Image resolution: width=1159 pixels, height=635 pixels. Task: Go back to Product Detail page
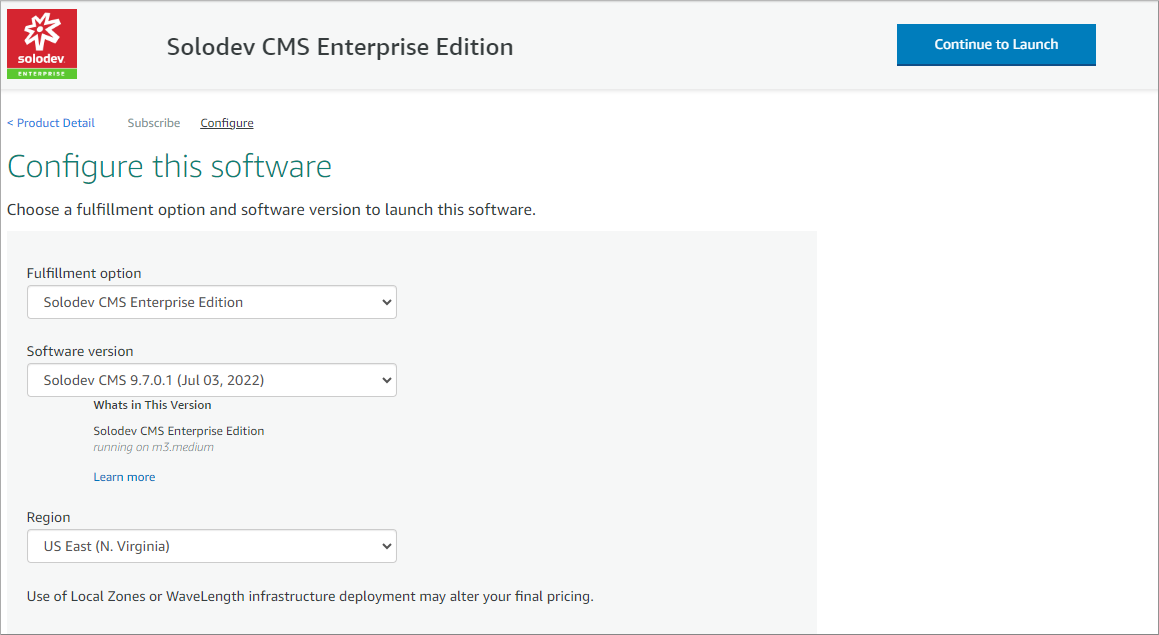click(51, 123)
